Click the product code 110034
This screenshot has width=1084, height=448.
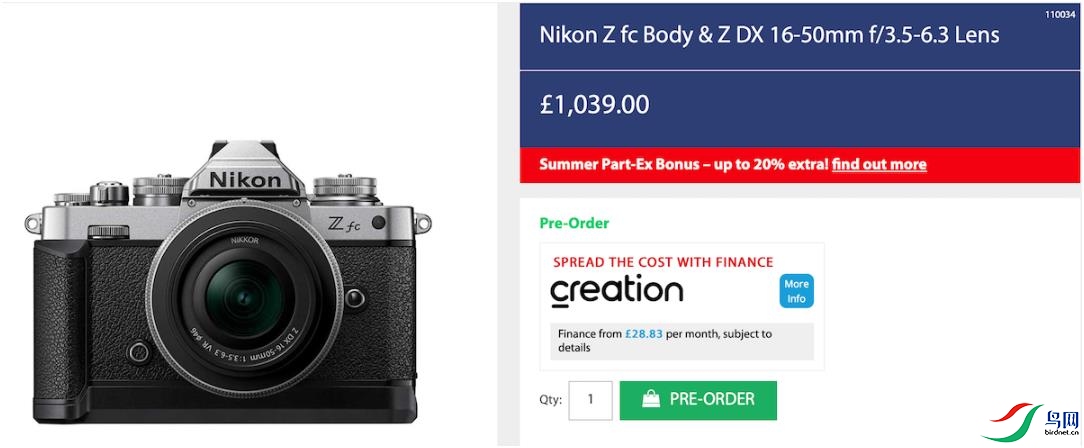click(x=1061, y=14)
